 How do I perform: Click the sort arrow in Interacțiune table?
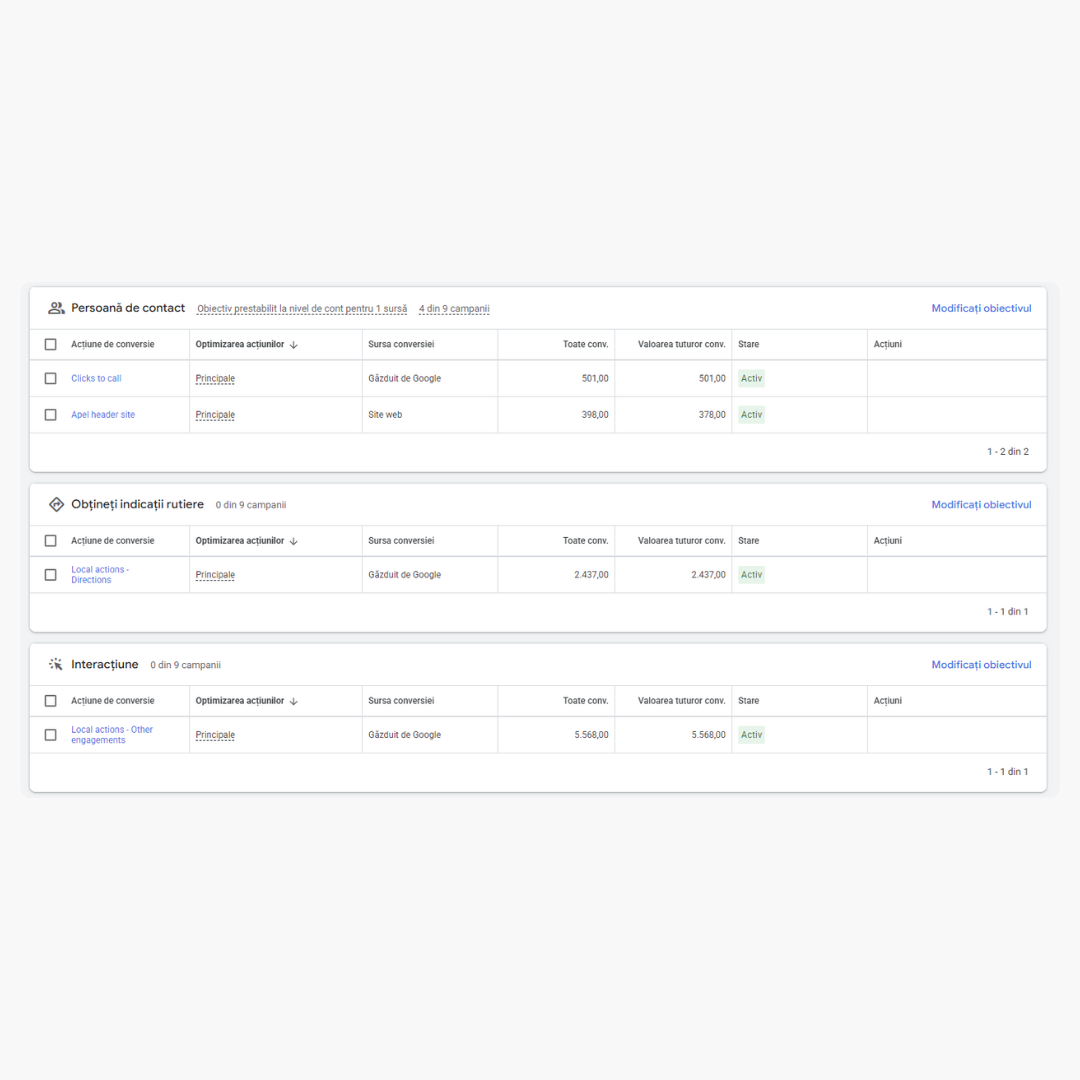pos(294,701)
